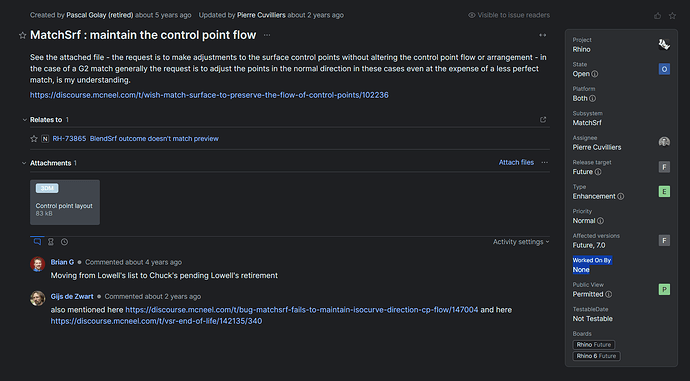
Task: Collapse the Relates to section
Action: click(x=25, y=120)
